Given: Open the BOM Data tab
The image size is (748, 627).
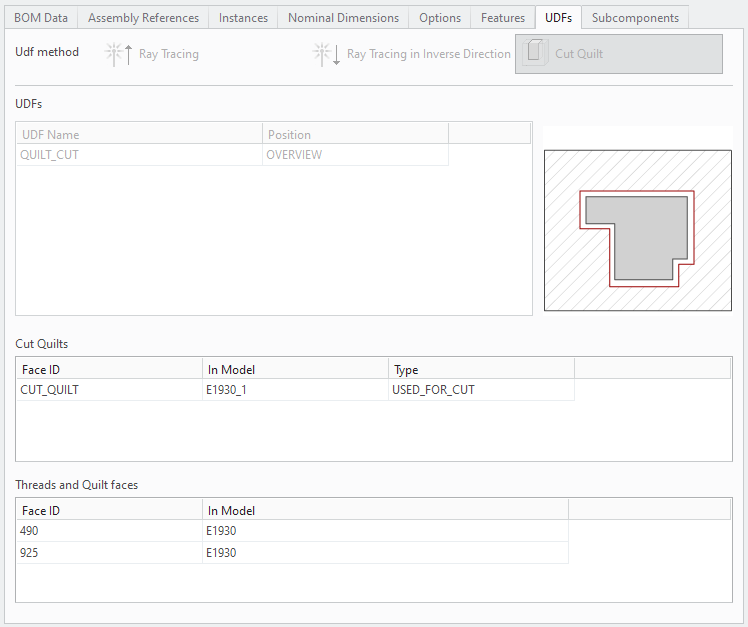Looking at the screenshot, I should point(41,18).
